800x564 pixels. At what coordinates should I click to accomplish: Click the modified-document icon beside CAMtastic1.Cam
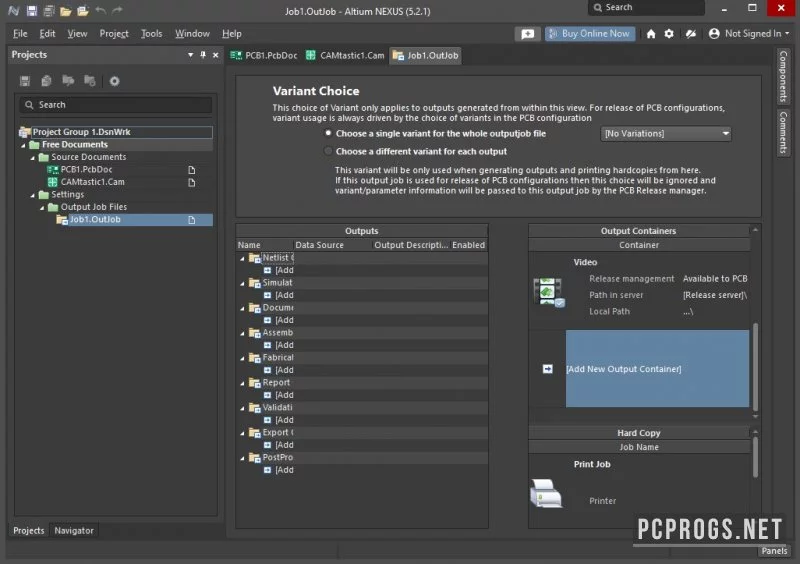[x=192, y=183]
